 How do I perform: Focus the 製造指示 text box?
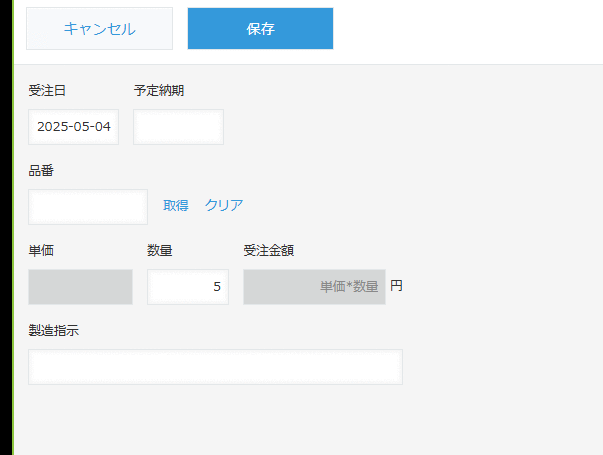215,367
